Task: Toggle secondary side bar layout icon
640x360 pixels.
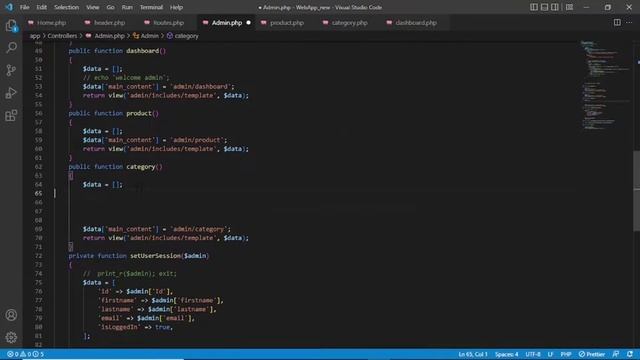Action: tap(555, 7)
